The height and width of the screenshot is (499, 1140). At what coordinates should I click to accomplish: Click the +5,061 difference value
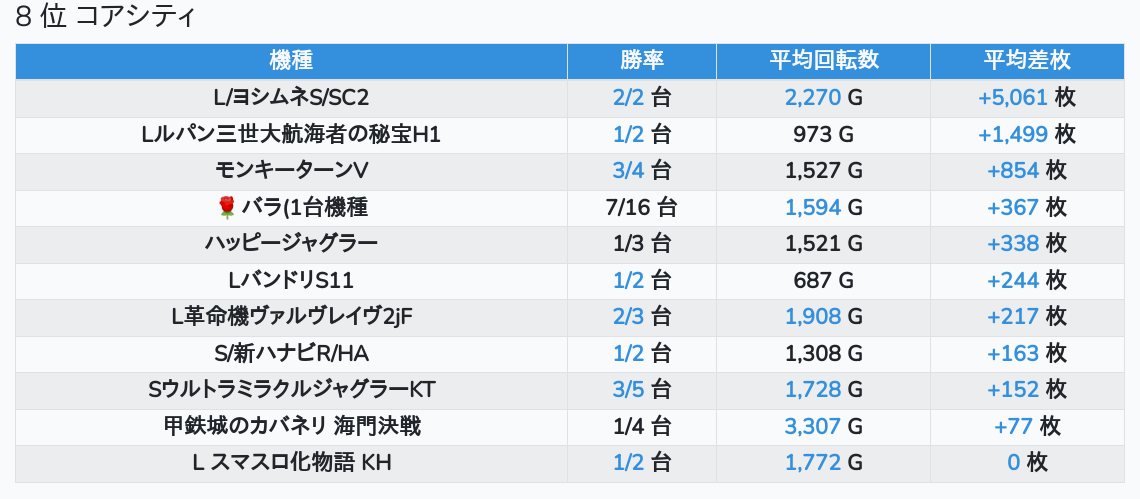1013,98
